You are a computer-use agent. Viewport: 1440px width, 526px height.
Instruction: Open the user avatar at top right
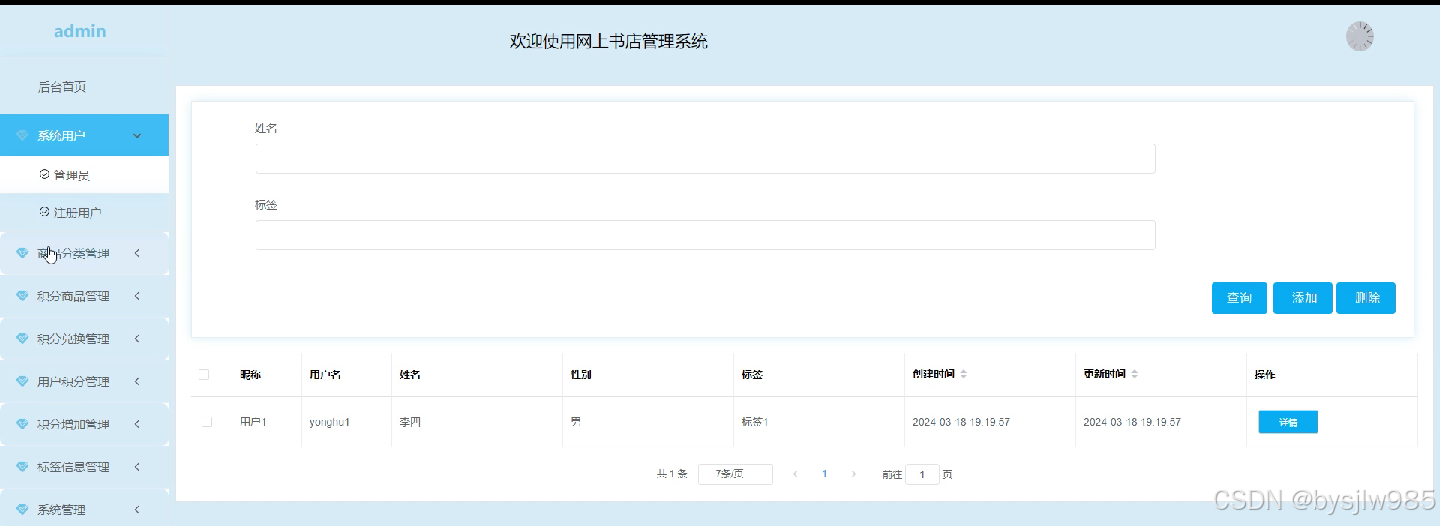[x=1360, y=37]
